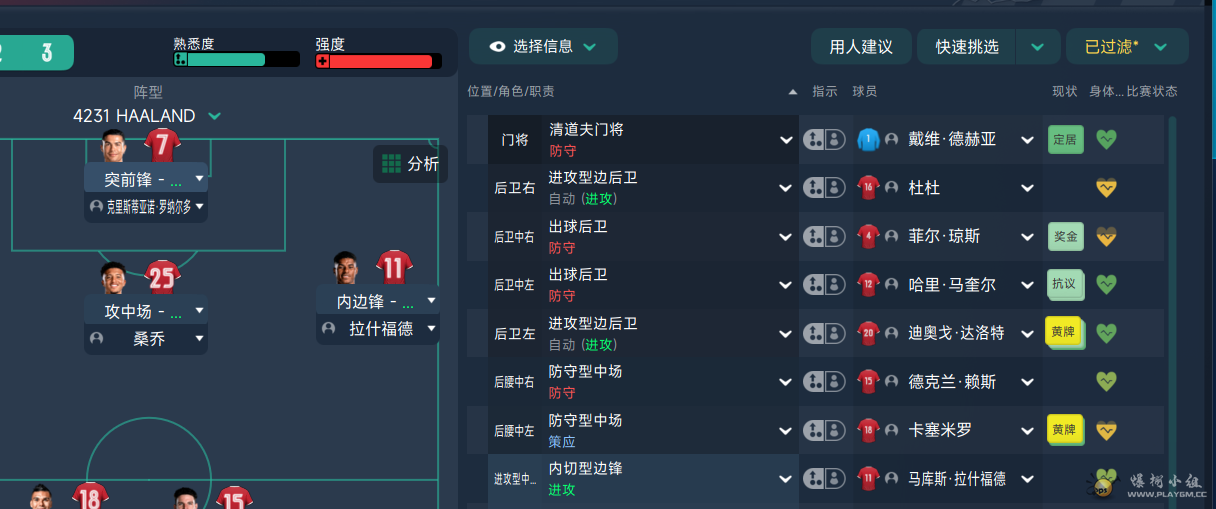Click the green heart condition for 哈里·马奎尔
This screenshot has height=509, width=1216.
pyautogui.click(x=1106, y=284)
